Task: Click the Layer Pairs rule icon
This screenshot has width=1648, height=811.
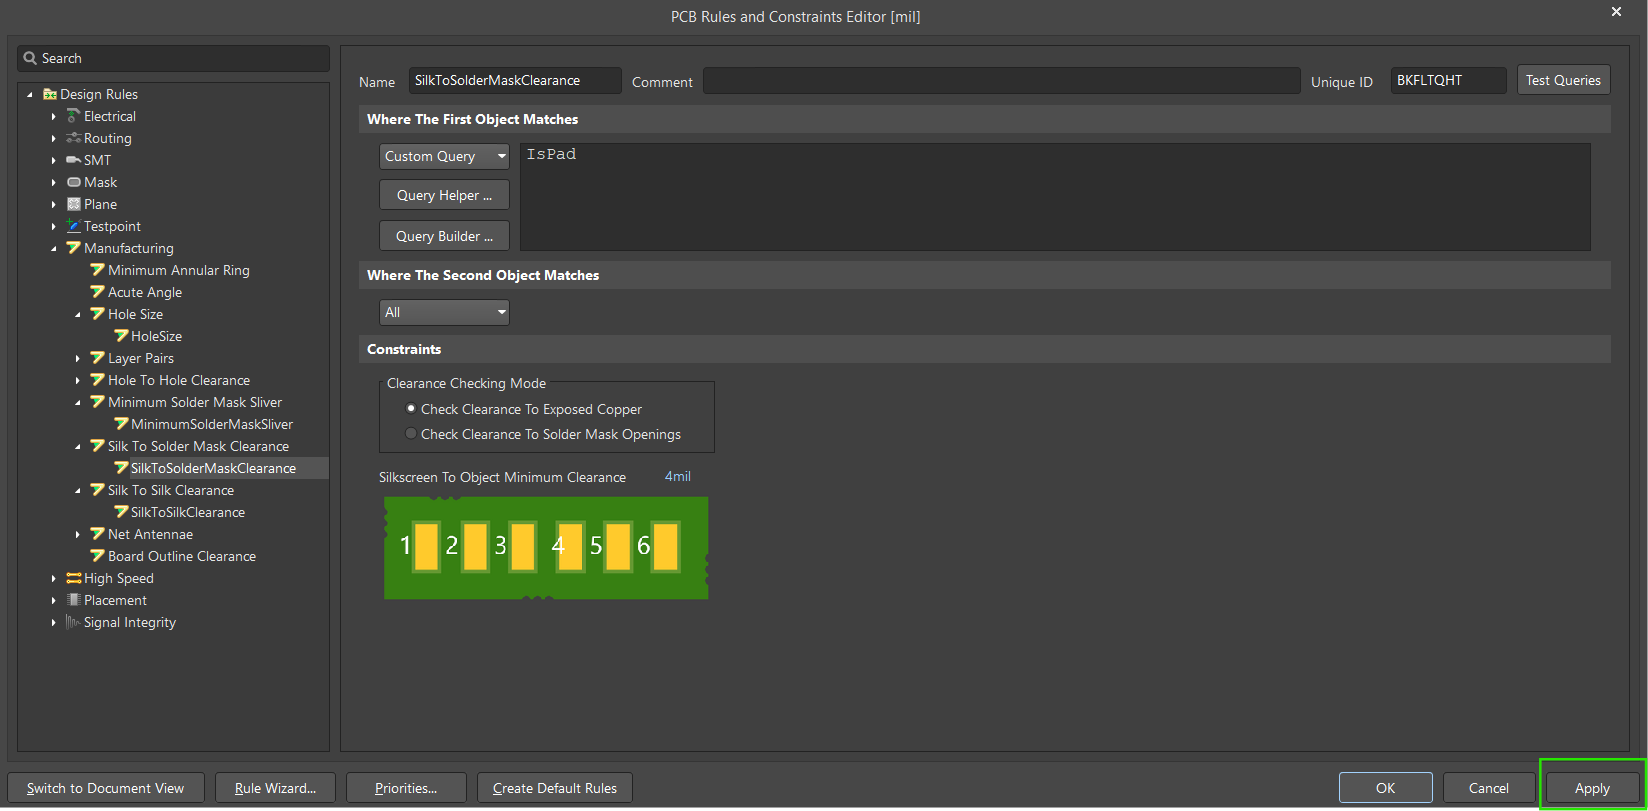Action: coord(97,358)
